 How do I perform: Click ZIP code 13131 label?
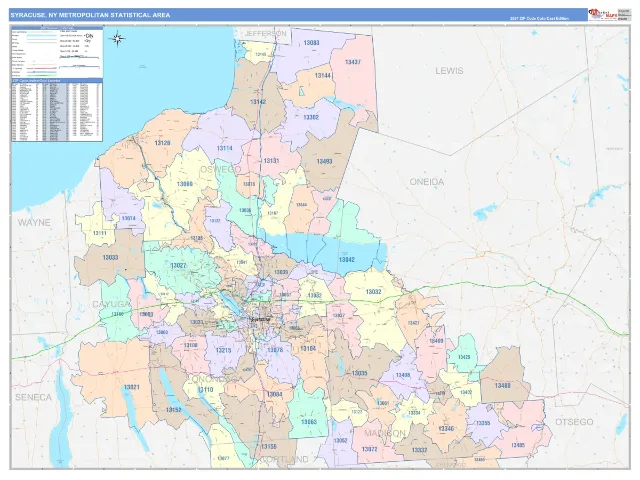coord(271,161)
